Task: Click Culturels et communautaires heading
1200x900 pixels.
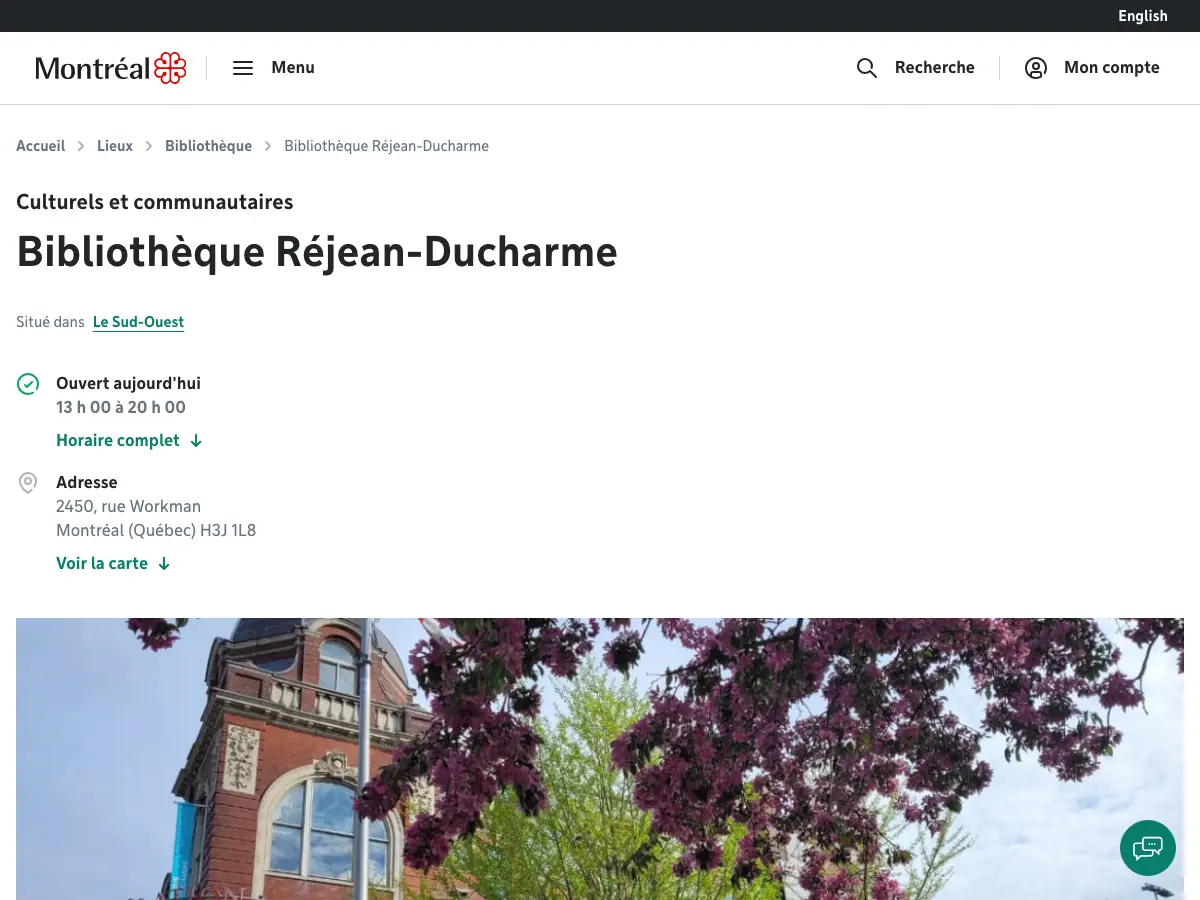Action: pos(155,202)
